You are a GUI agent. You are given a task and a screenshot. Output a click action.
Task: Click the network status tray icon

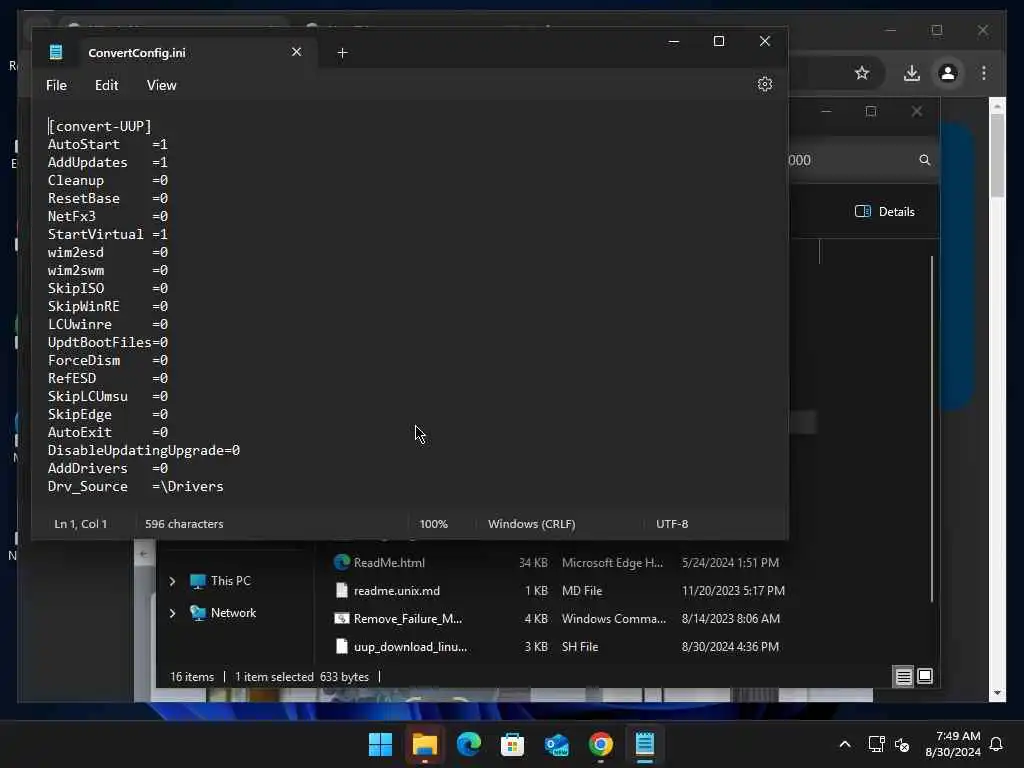tap(876, 744)
